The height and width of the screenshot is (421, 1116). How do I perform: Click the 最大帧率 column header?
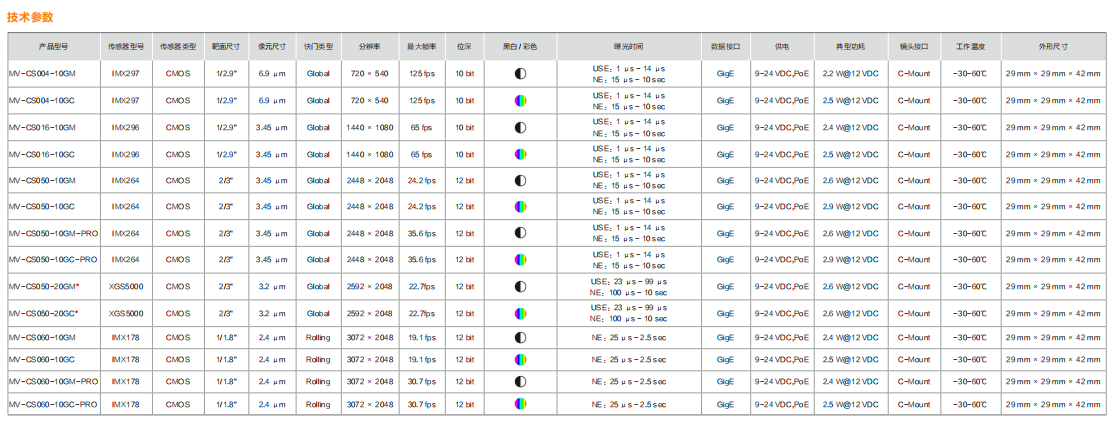pos(421,47)
